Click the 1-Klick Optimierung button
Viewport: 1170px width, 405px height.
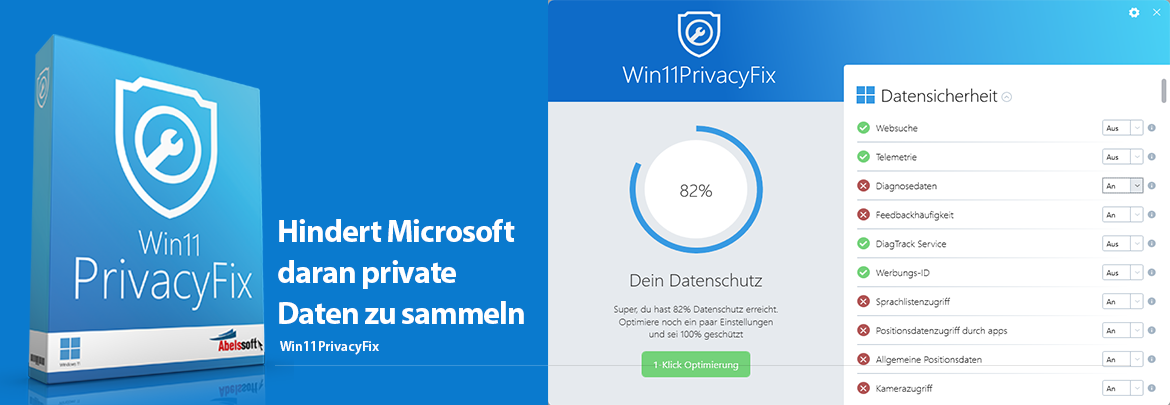click(695, 365)
